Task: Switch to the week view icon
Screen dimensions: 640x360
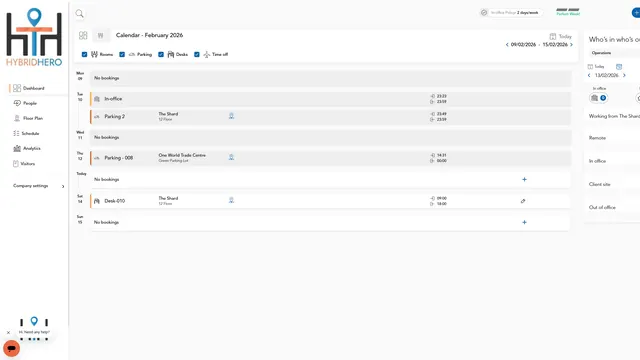Action: [100, 36]
